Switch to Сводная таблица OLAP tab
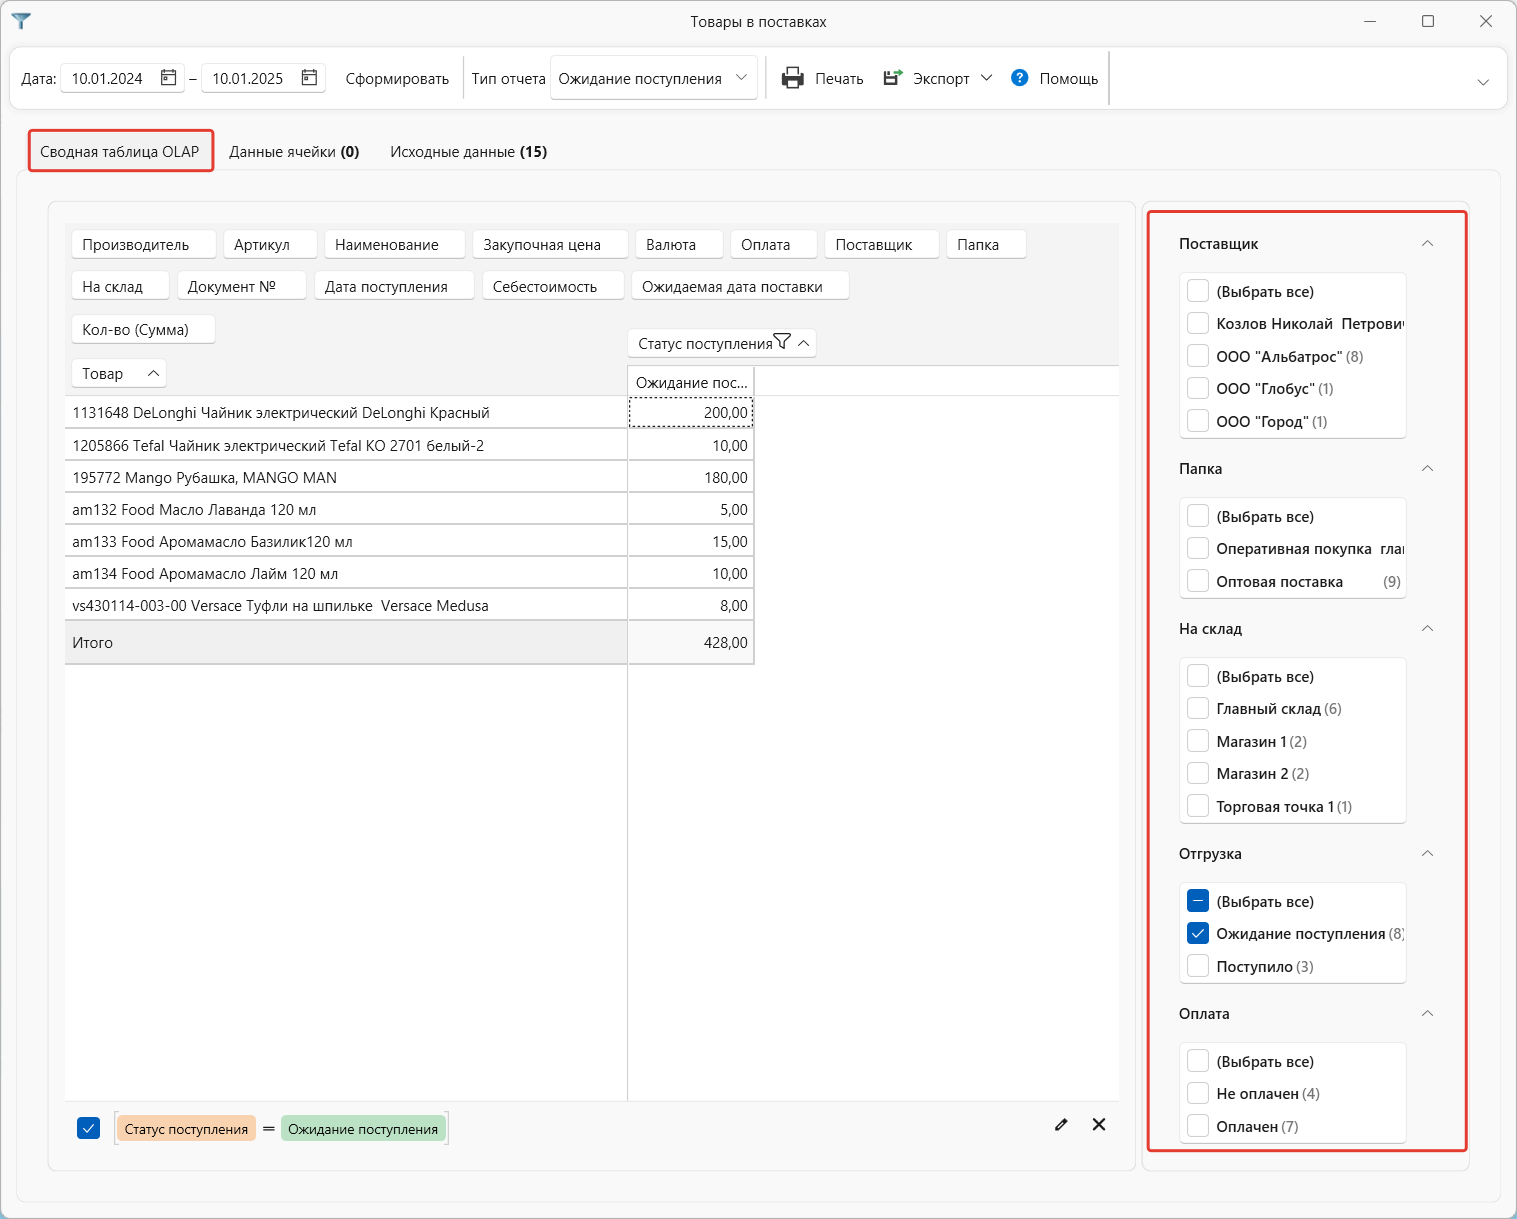Viewport: 1517px width, 1219px height. click(x=120, y=152)
